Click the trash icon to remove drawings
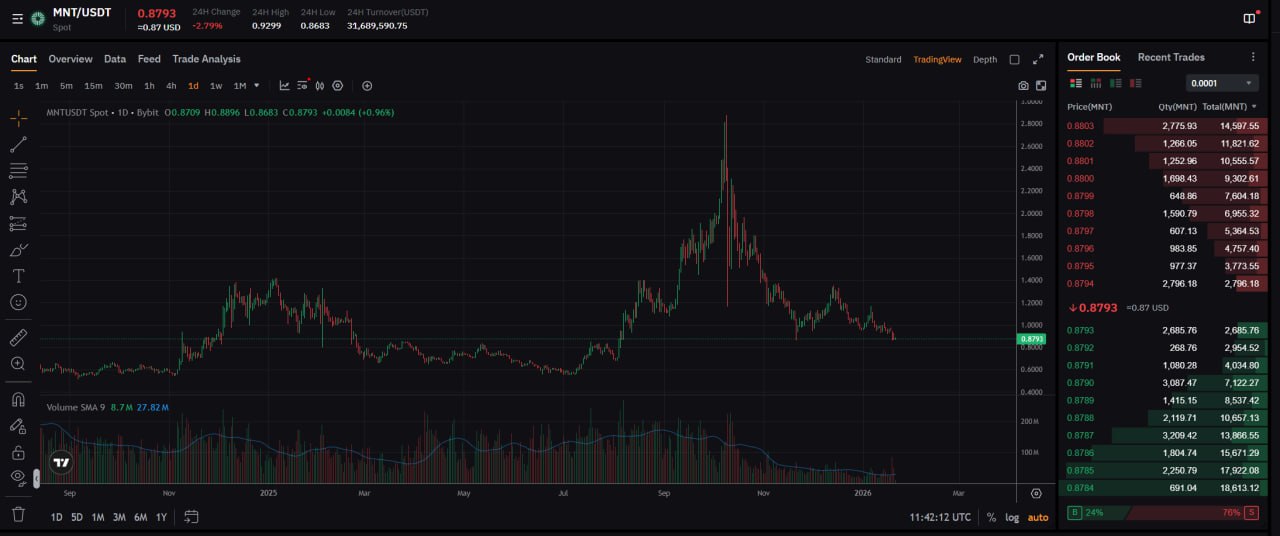Image resolution: width=1280 pixels, height=536 pixels. coord(18,514)
